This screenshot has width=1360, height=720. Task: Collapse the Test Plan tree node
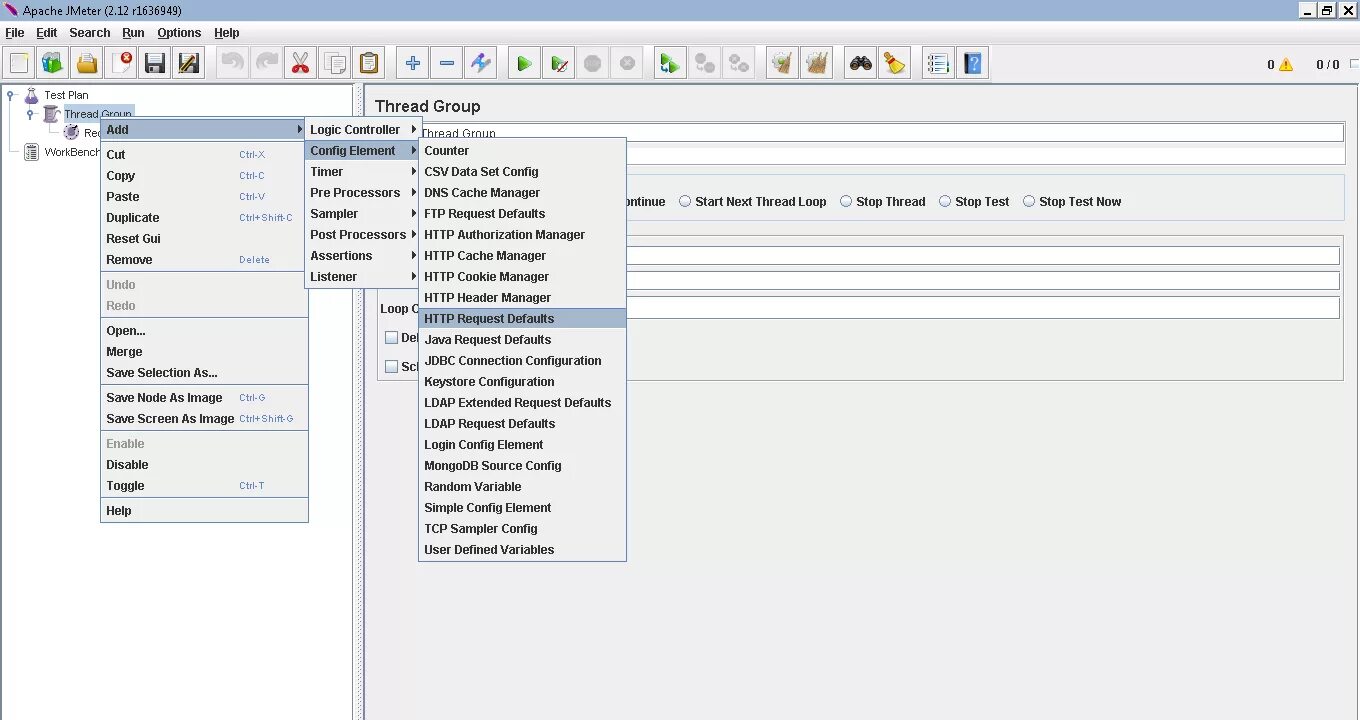pyautogui.click(x=12, y=95)
